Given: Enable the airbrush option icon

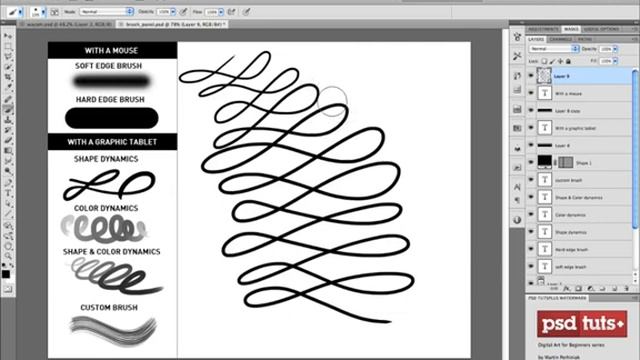Looking at the screenshot, I should (x=231, y=12).
